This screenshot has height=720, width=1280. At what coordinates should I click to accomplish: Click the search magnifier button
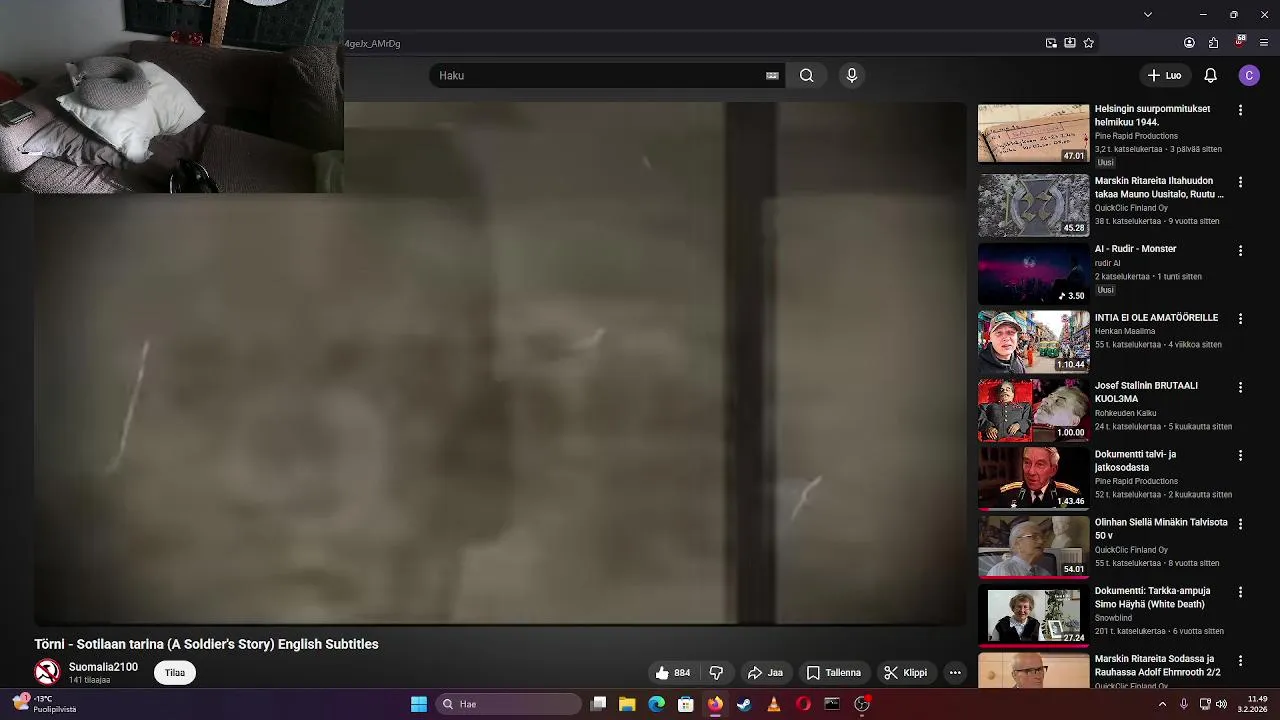(806, 75)
